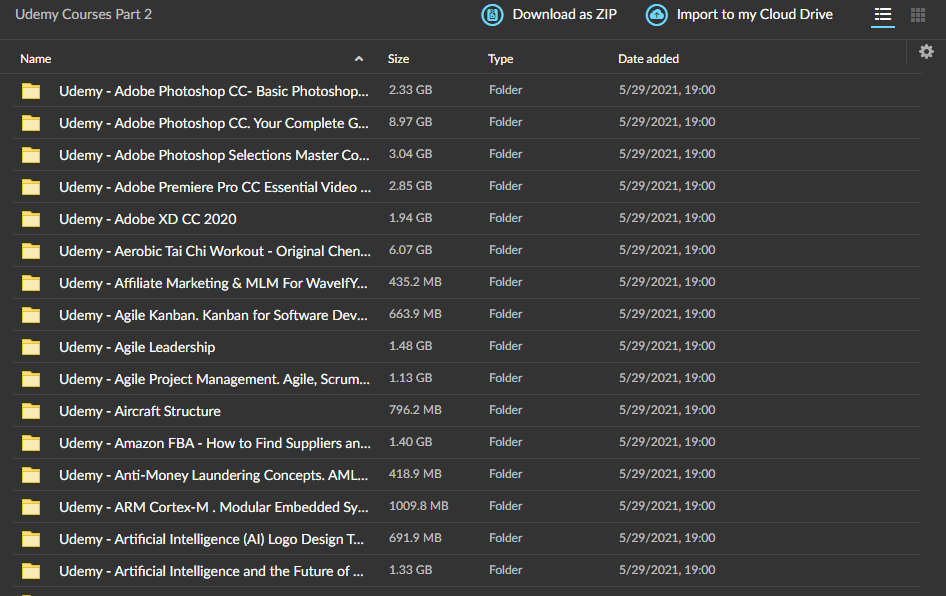This screenshot has height=596, width=946.
Task: Click the '3.04 GB' size value
Action: (x=410, y=154)
